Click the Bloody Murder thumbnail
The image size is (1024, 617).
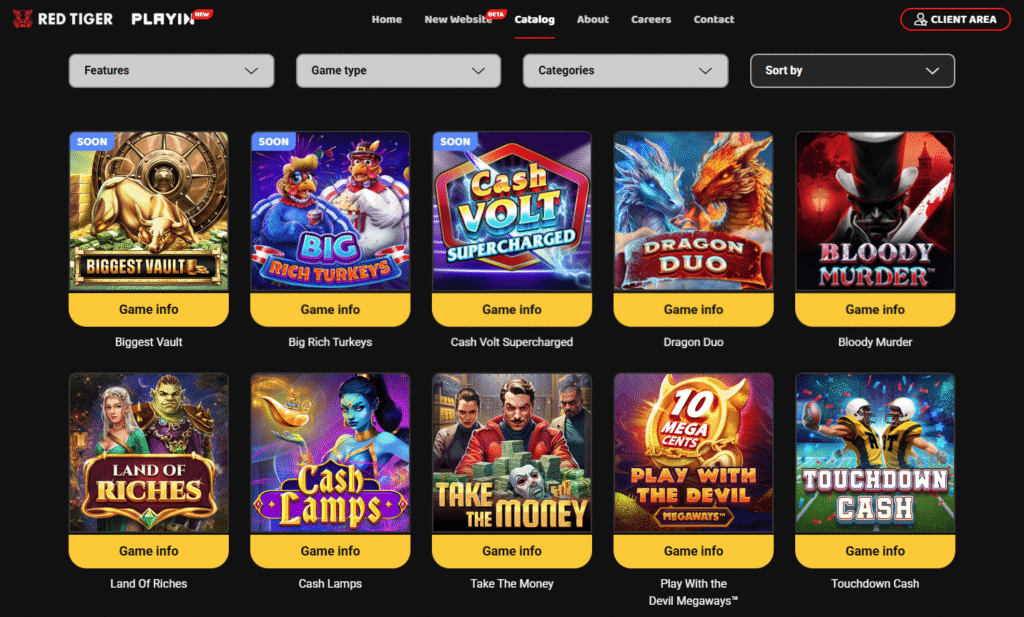(x=875, y=211)
